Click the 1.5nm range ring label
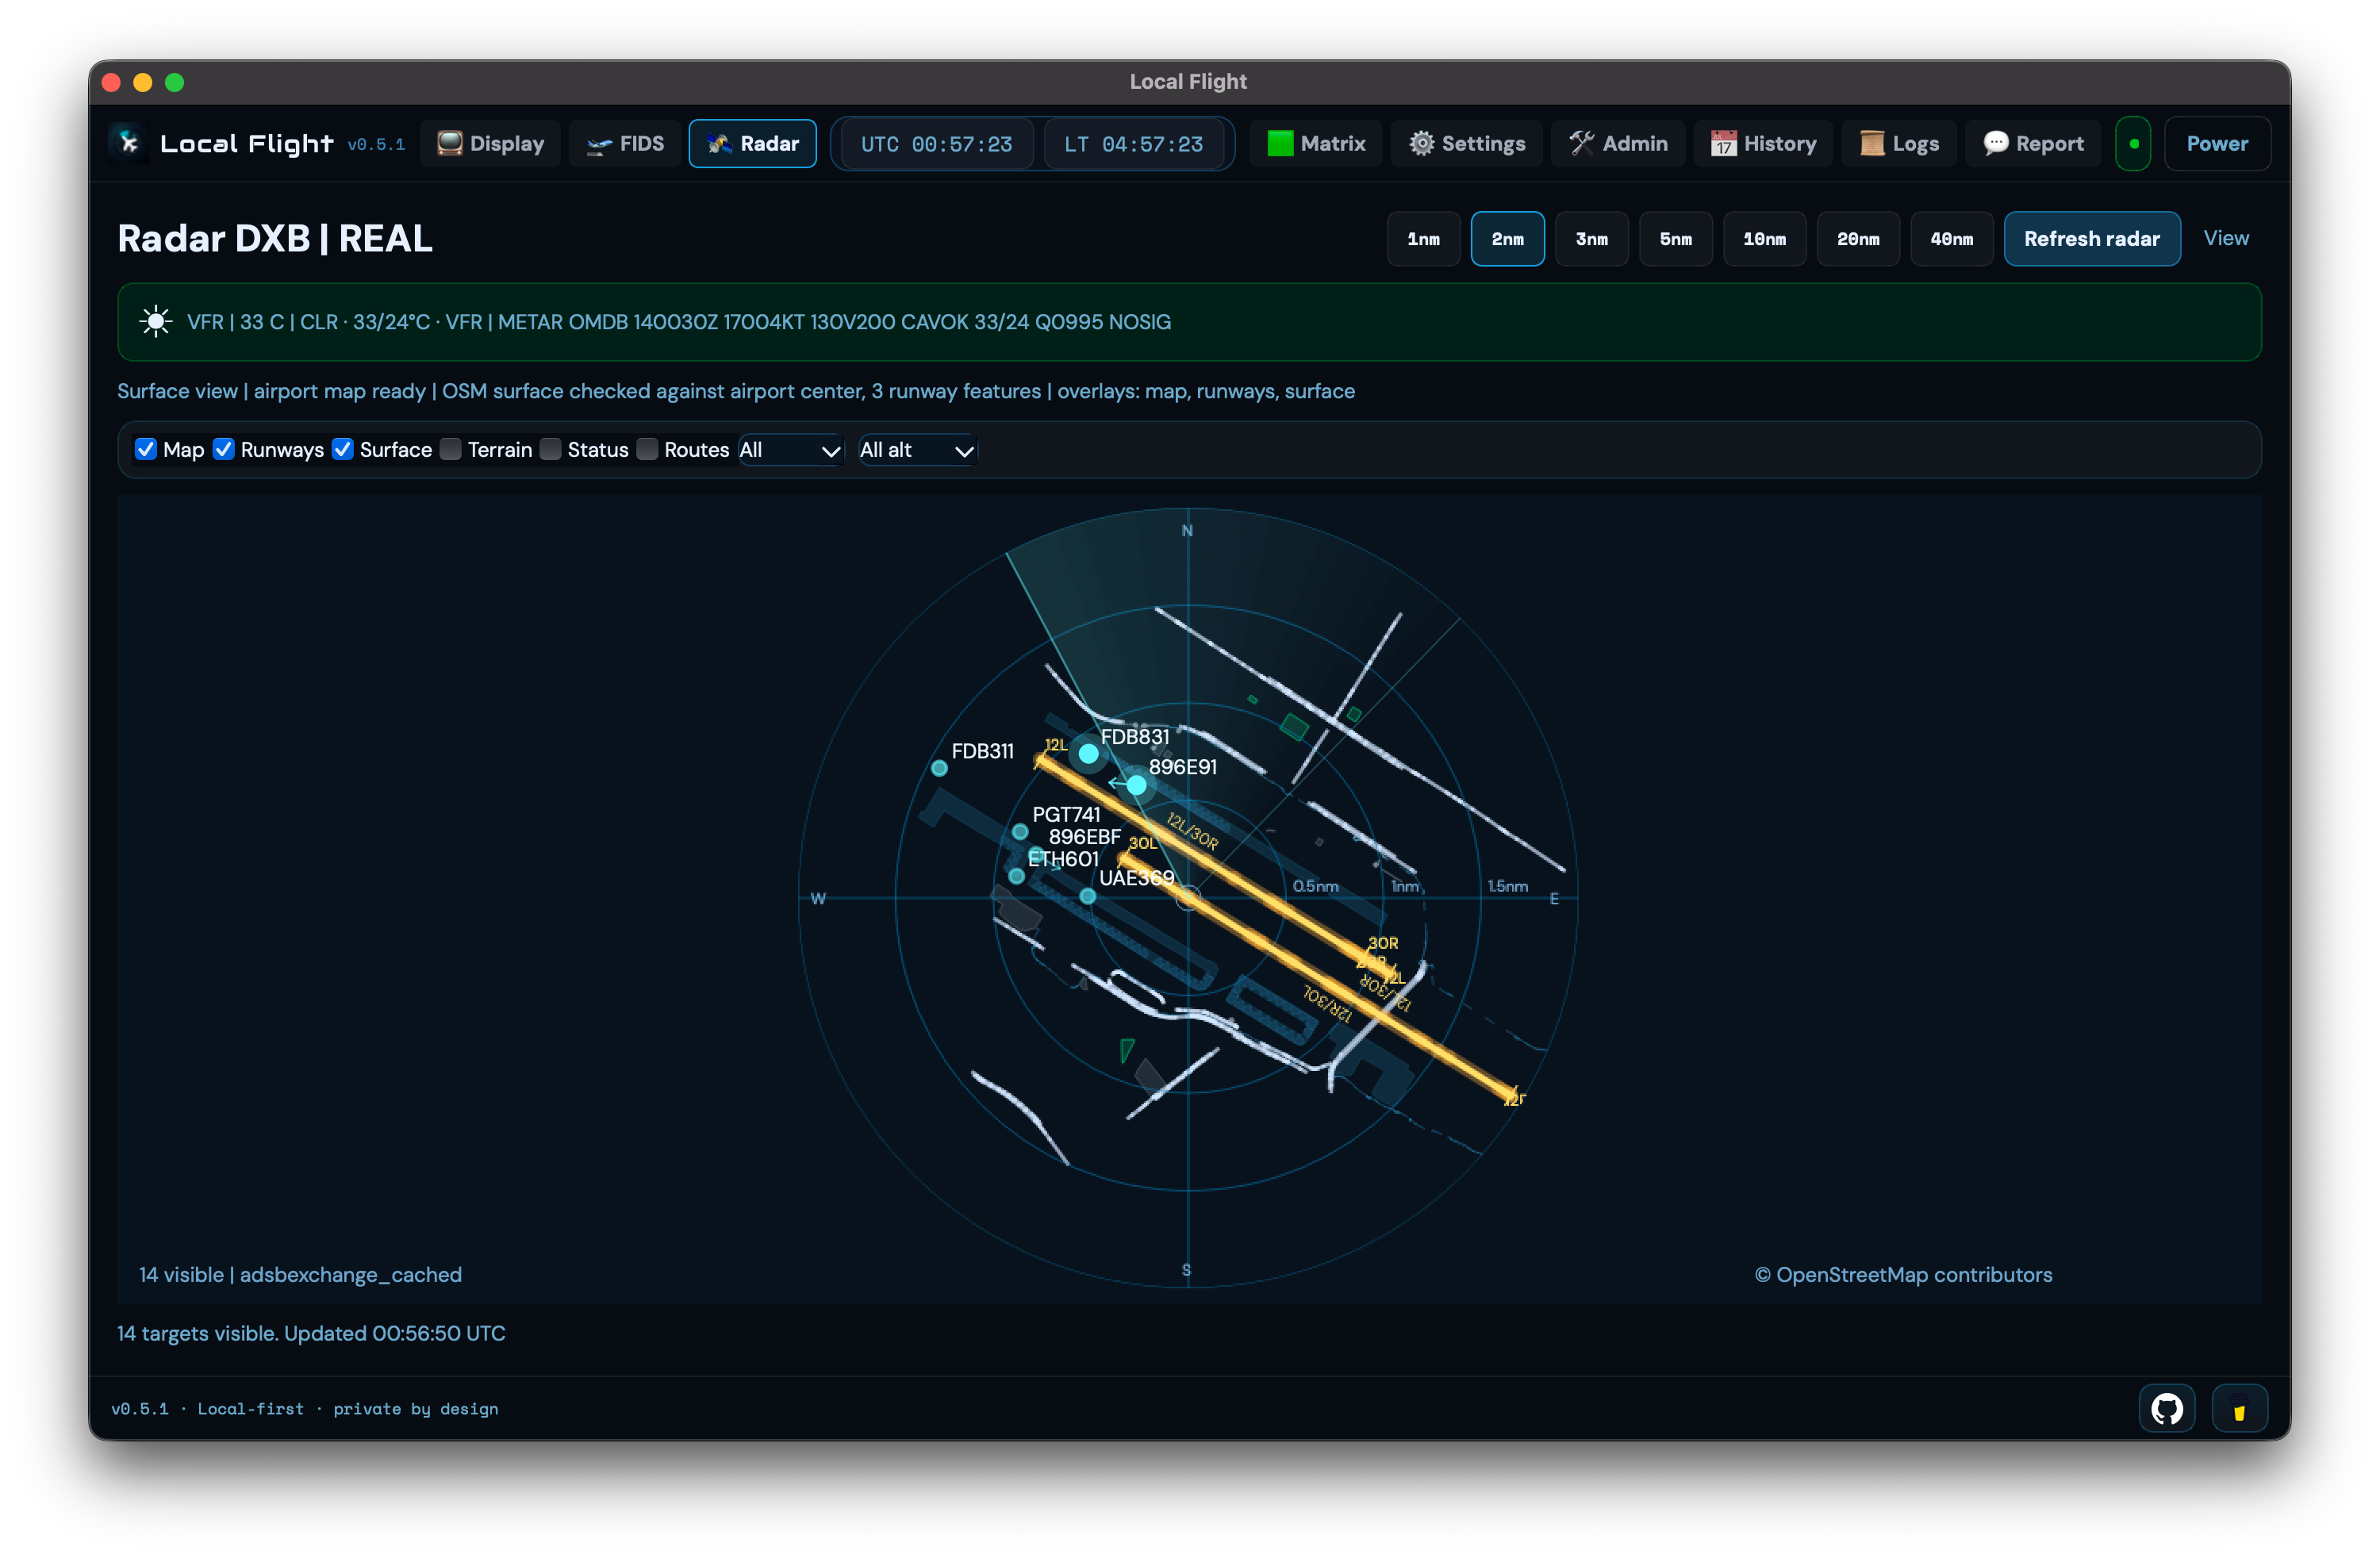 [1508, 887]
